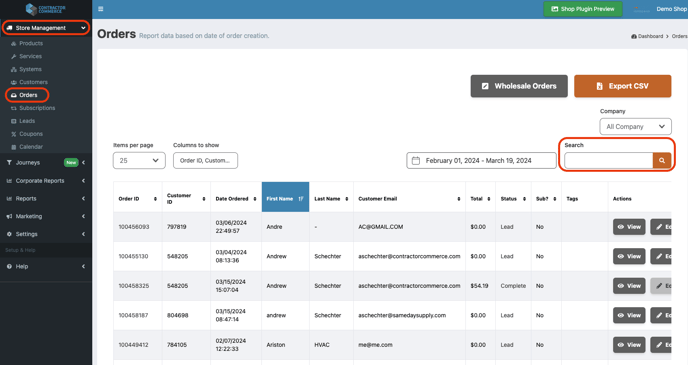Sort by Sub? column arrows
Image resolution: width=688 pixels, height=365 pixels.
point(555,199)
